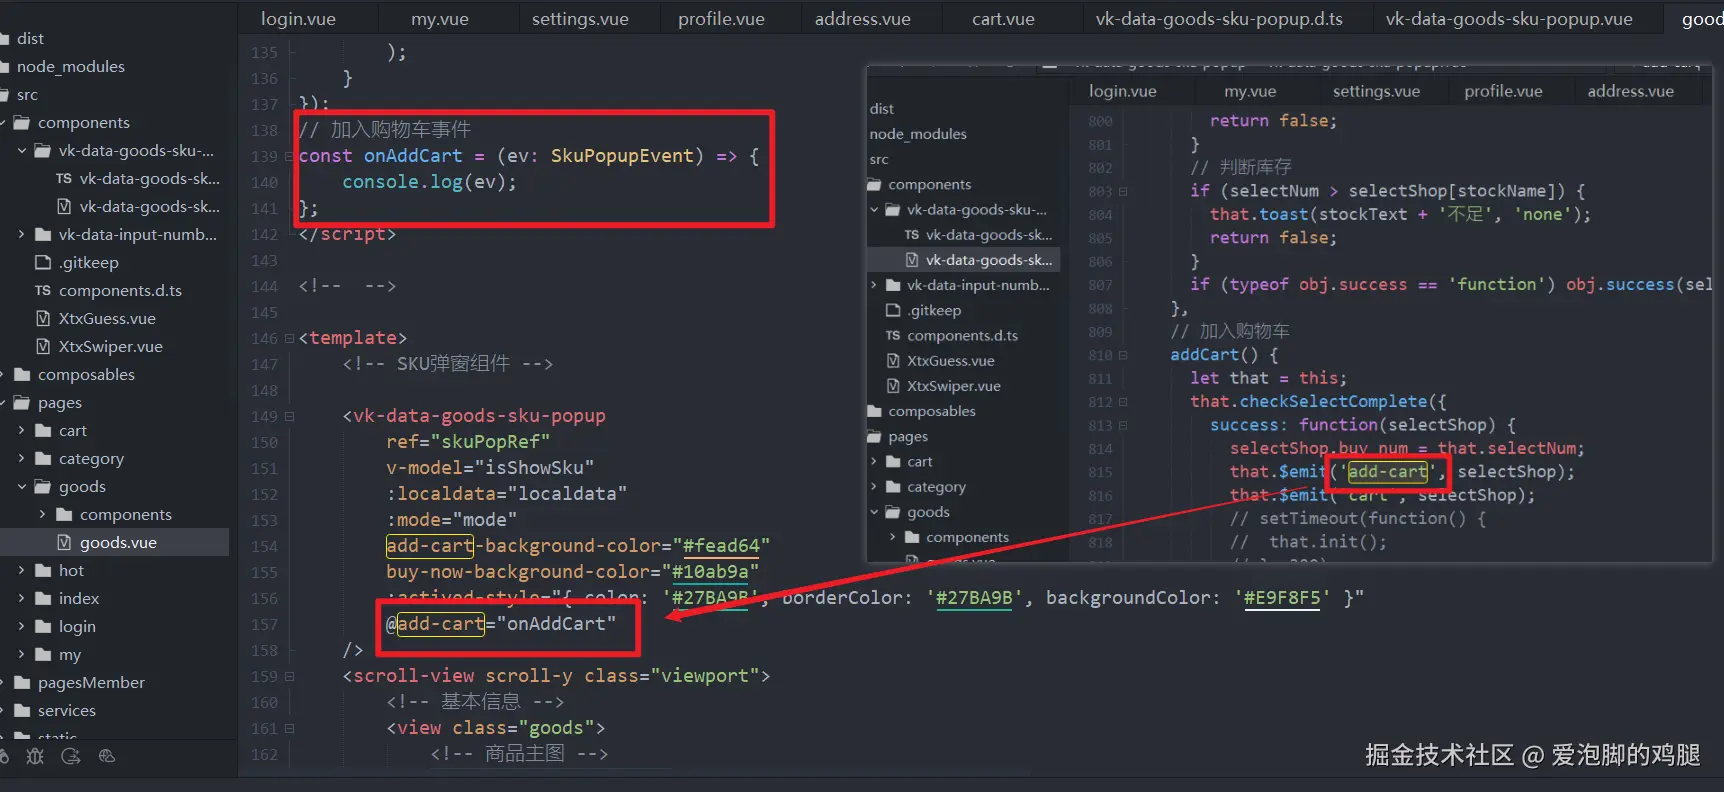Click the folder icon beside composables in the left tree
The image size is (1724, 792).
pyautogui.click(x=22, y=374)
